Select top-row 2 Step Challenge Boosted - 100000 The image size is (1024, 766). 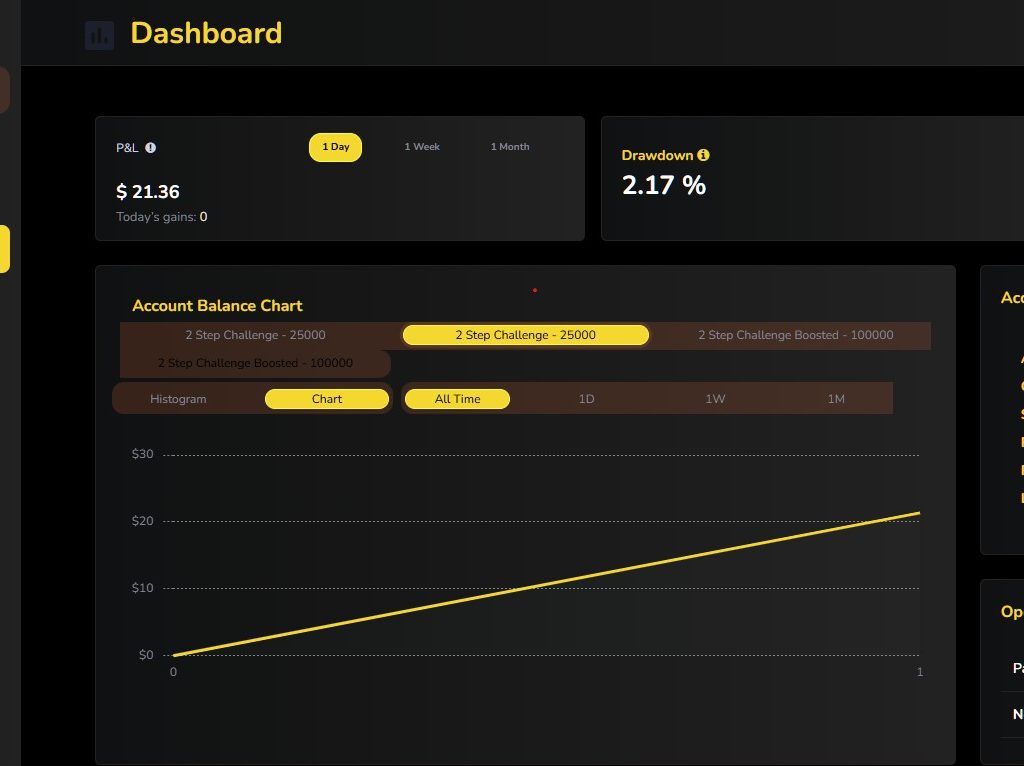coord(795,335)
